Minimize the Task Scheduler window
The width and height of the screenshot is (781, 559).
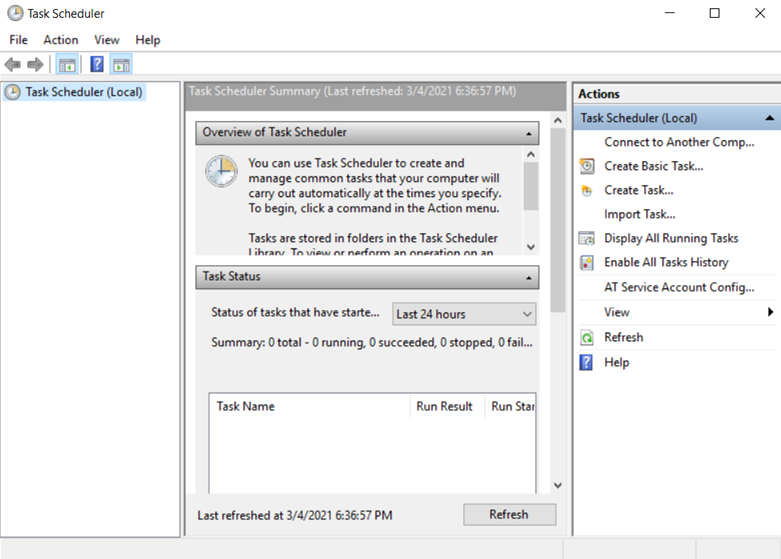[x=670, y=13]
